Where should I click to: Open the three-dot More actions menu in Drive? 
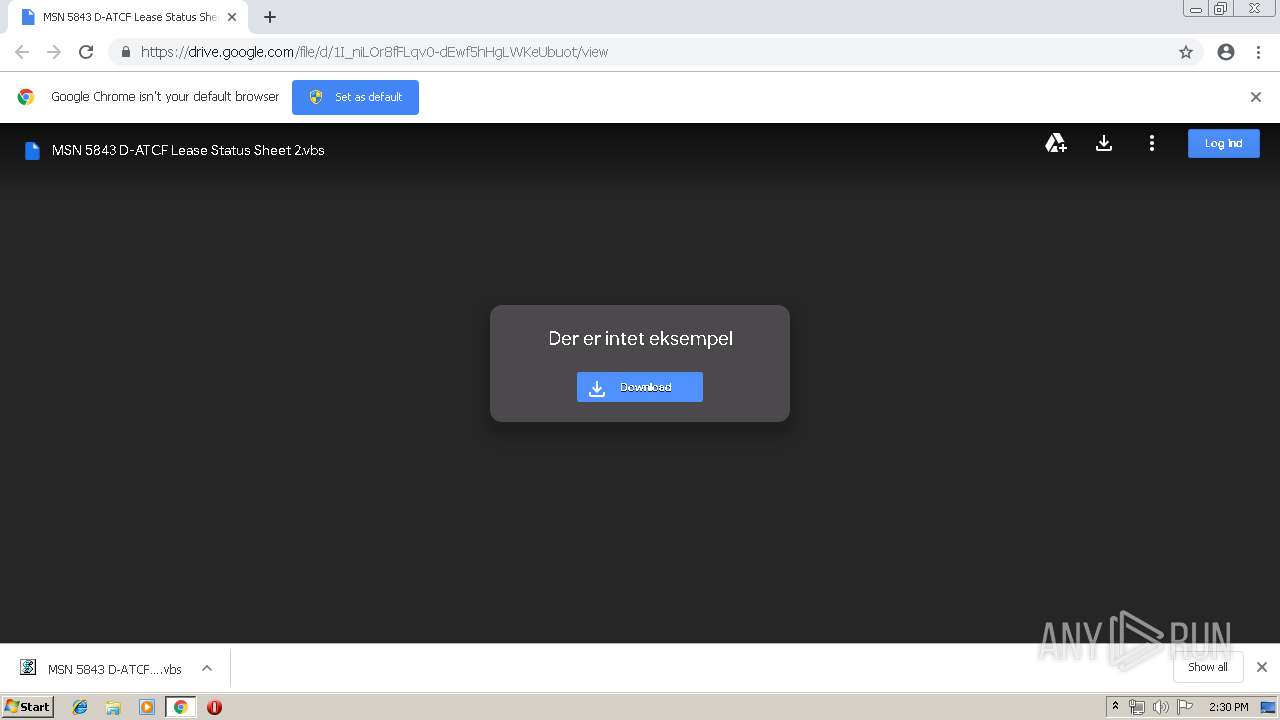(x=1152, y=144)
